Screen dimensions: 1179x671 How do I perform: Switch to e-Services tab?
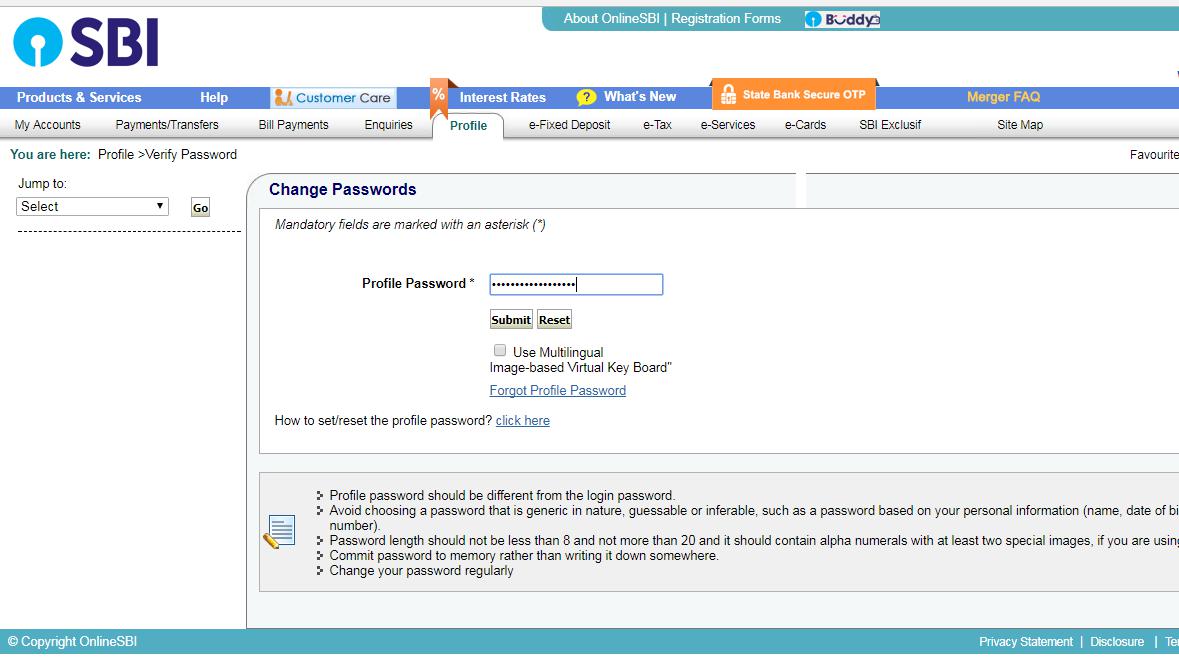728,125
